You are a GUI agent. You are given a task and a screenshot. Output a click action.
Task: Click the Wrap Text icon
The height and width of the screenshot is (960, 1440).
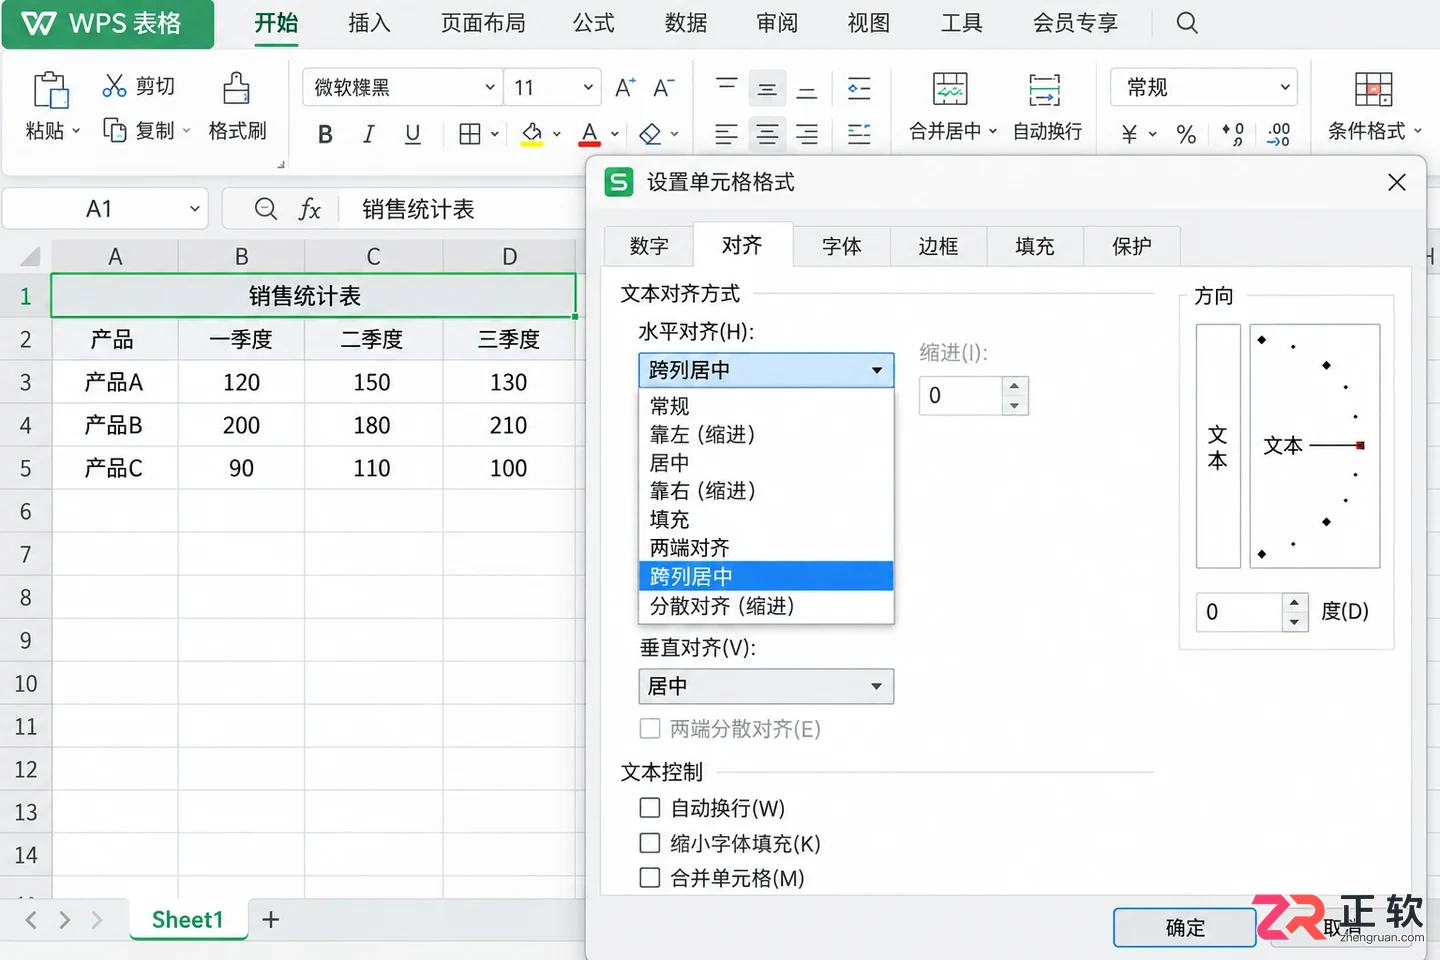point(1045,89)
